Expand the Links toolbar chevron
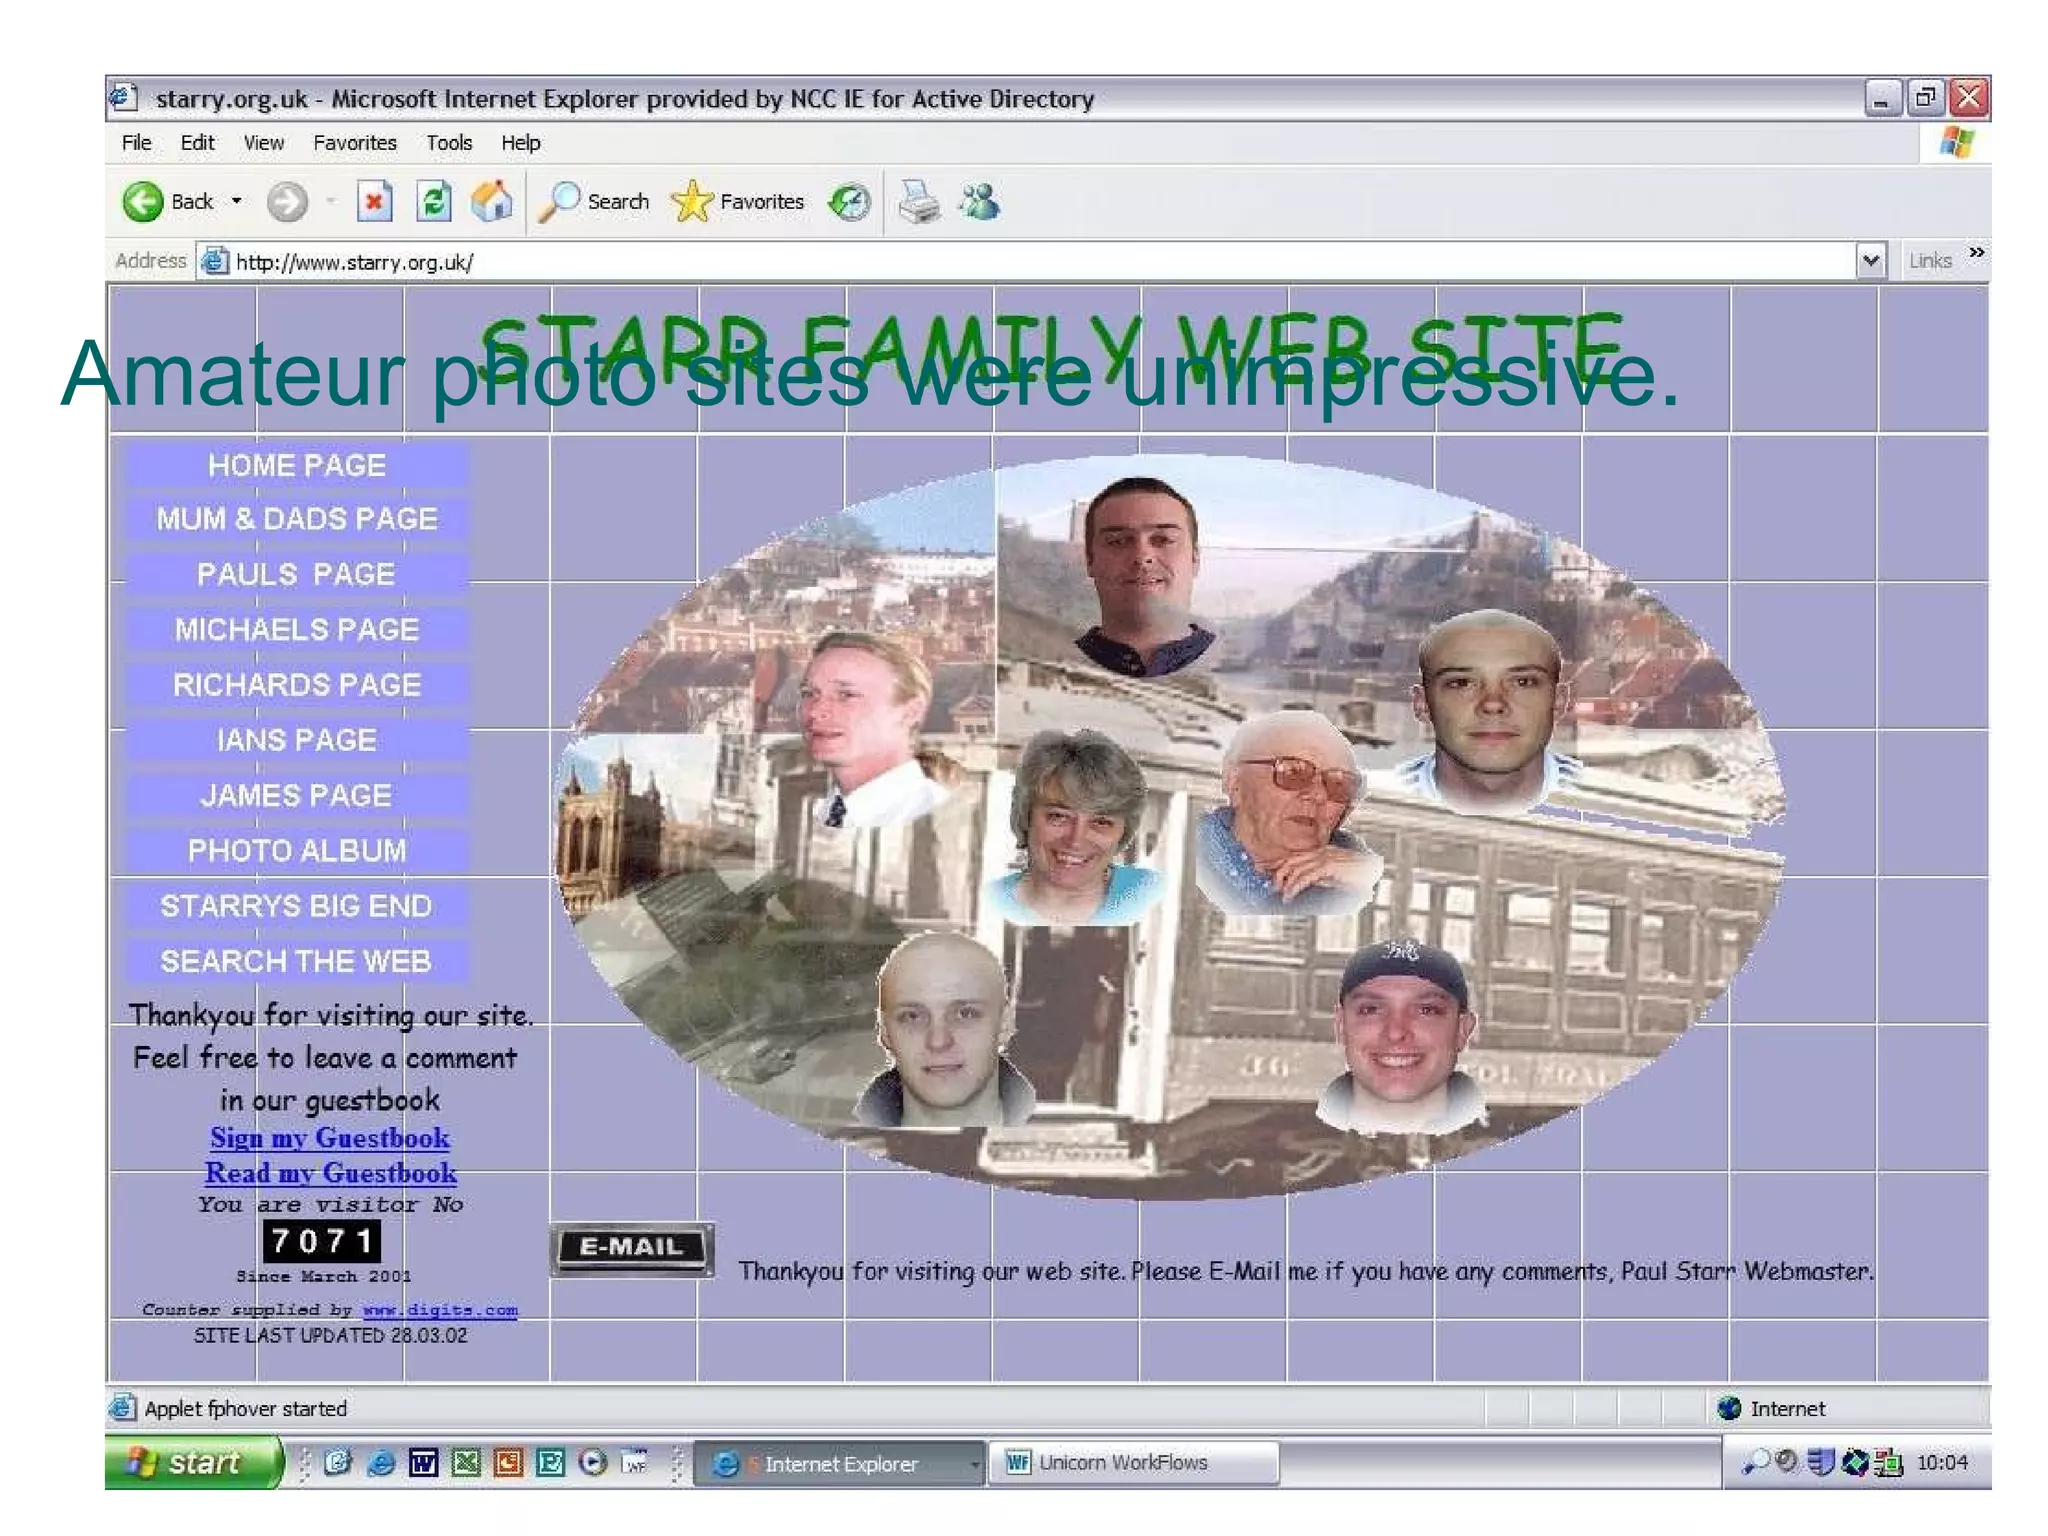 click(x=1976, y=253)
